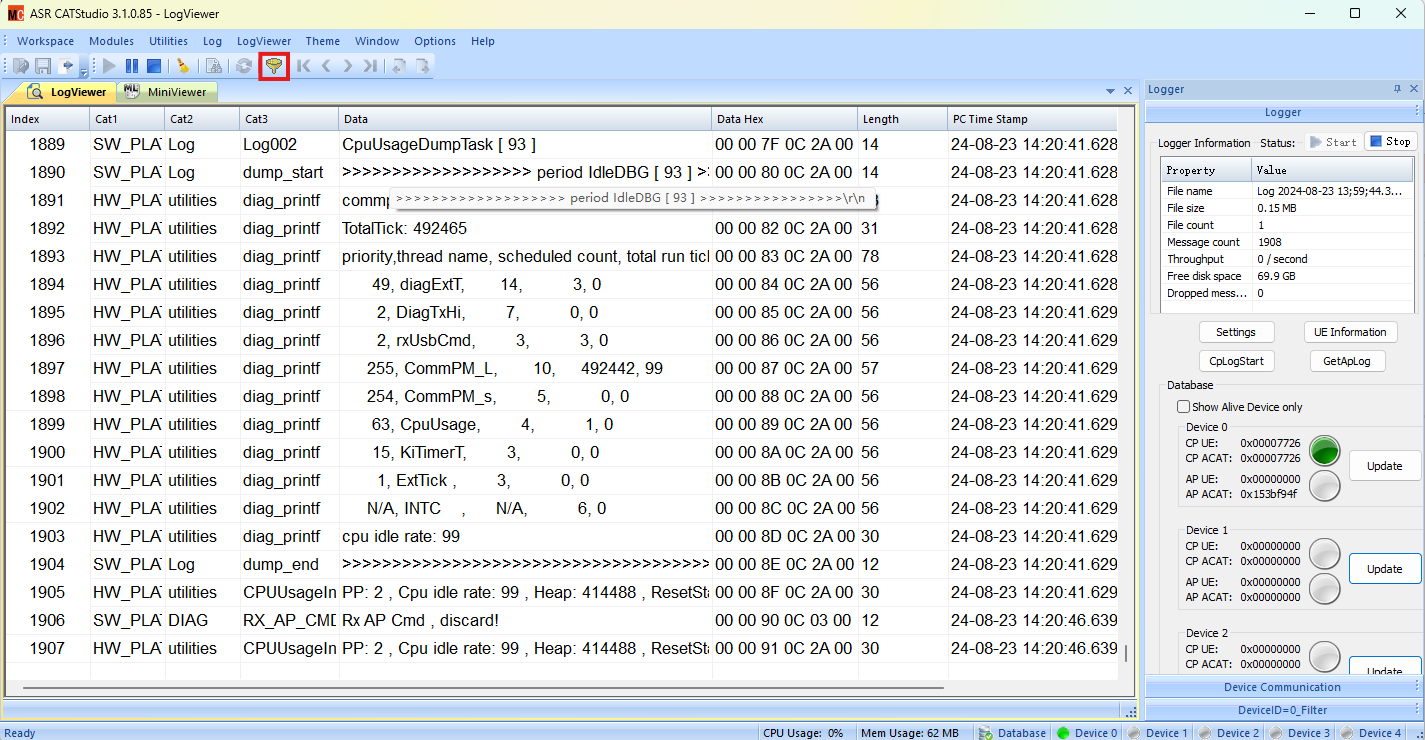Screen dimensions: 1425x740
Task: Expand the DeviceID=0_Filter pane
Action: click(x=1281, y=710)
